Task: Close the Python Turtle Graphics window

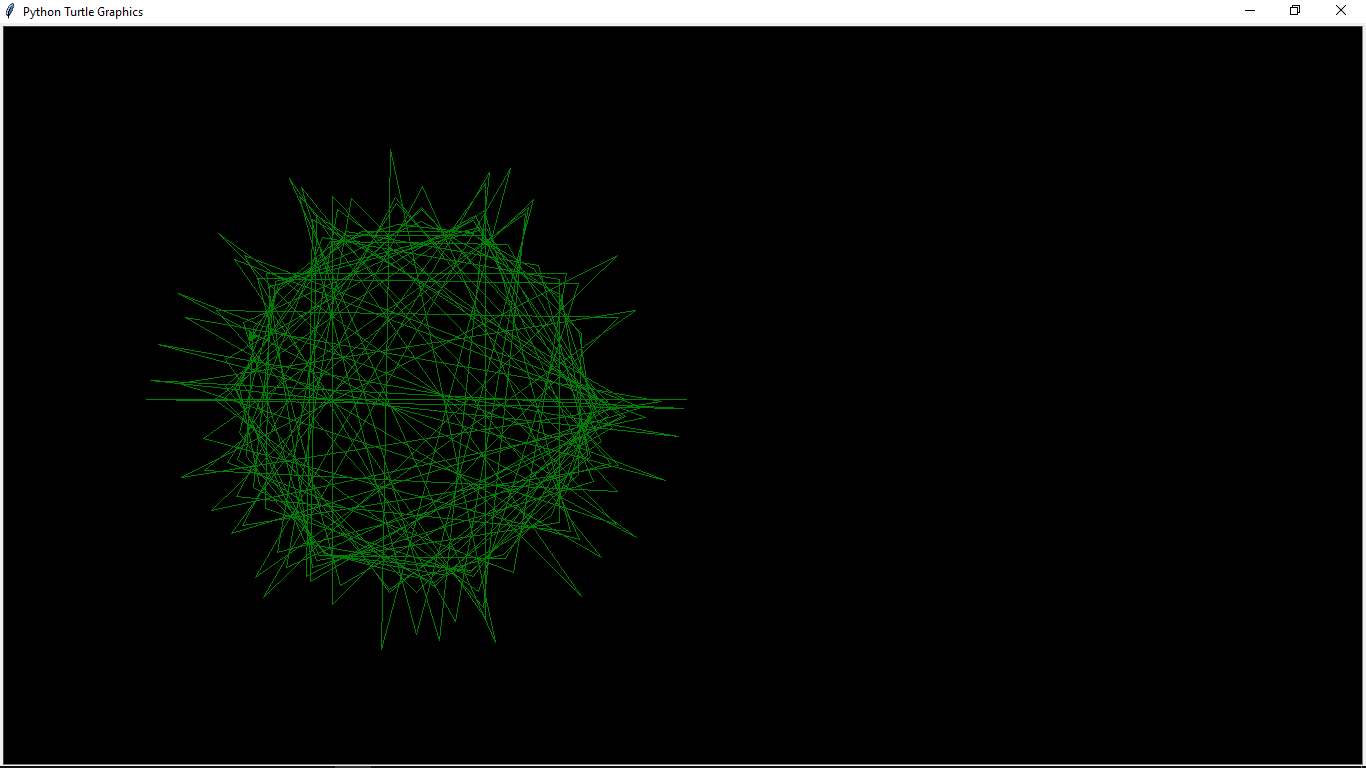Action: pos(1340,10)
